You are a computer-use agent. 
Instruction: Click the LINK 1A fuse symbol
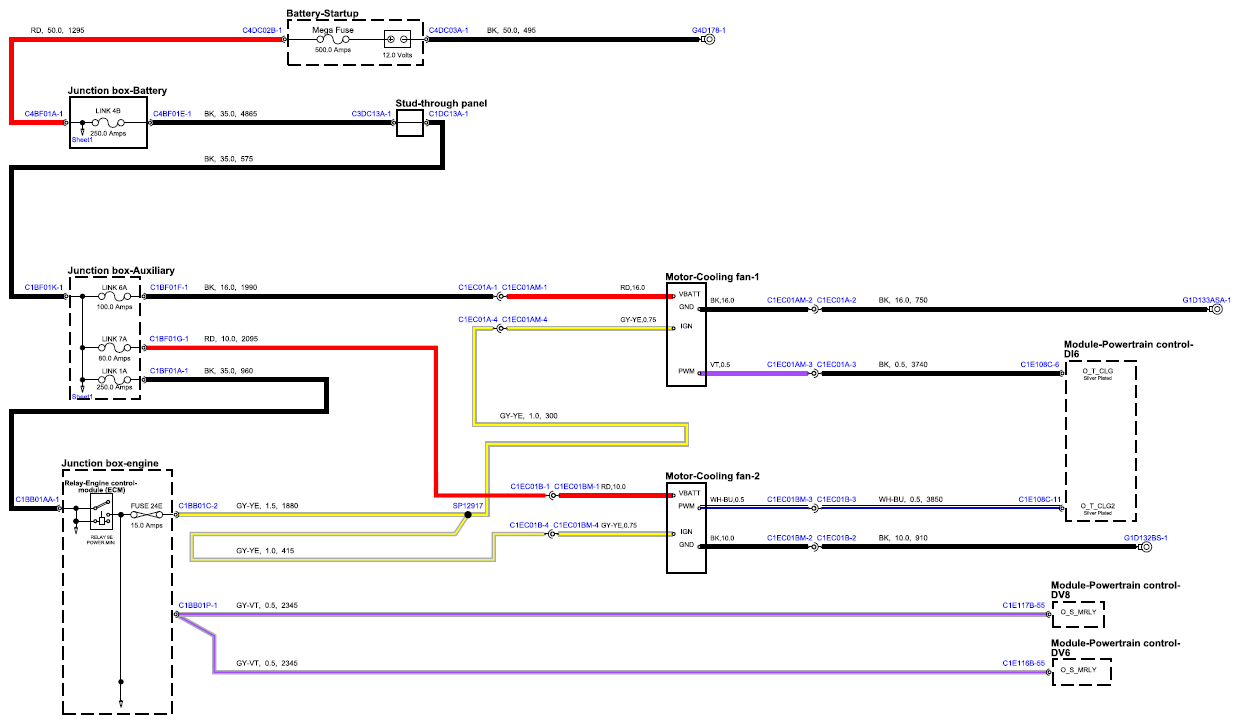[x=115, y=380]
